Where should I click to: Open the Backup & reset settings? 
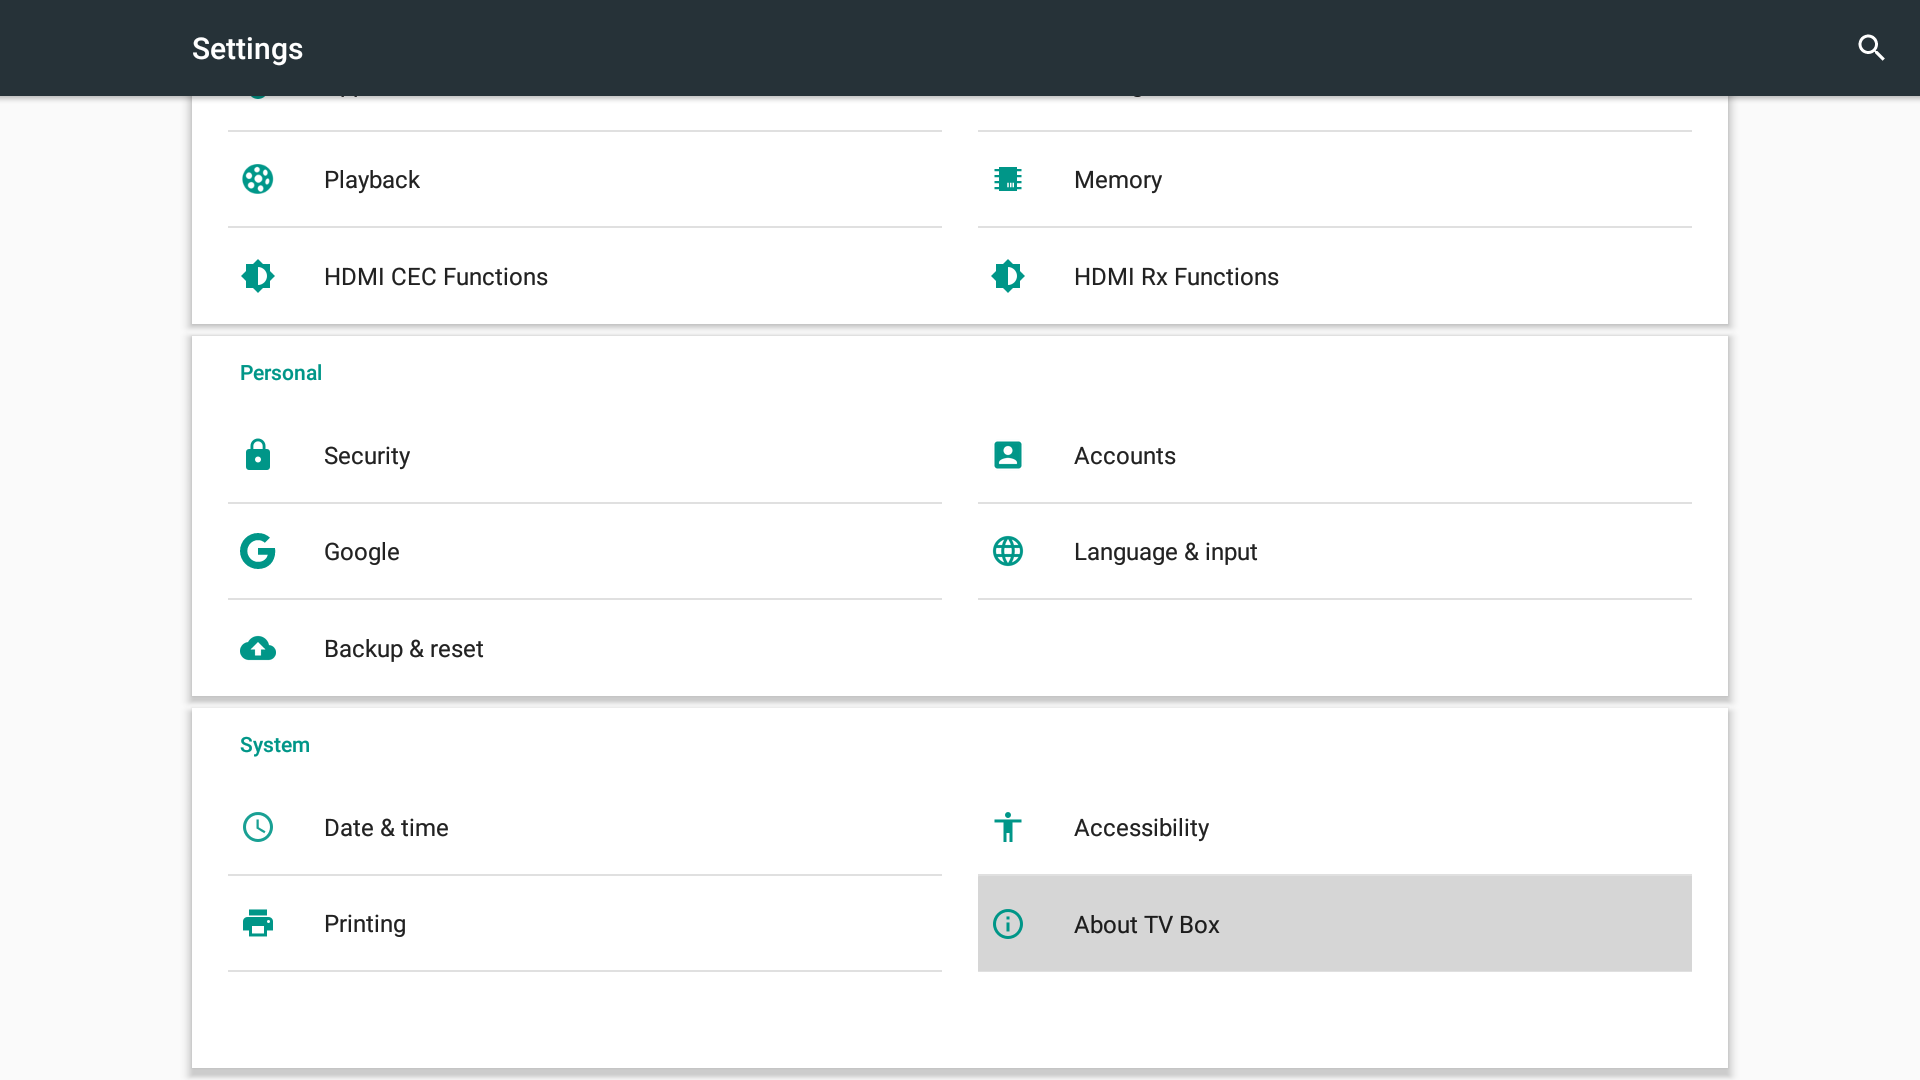point(404,647)
